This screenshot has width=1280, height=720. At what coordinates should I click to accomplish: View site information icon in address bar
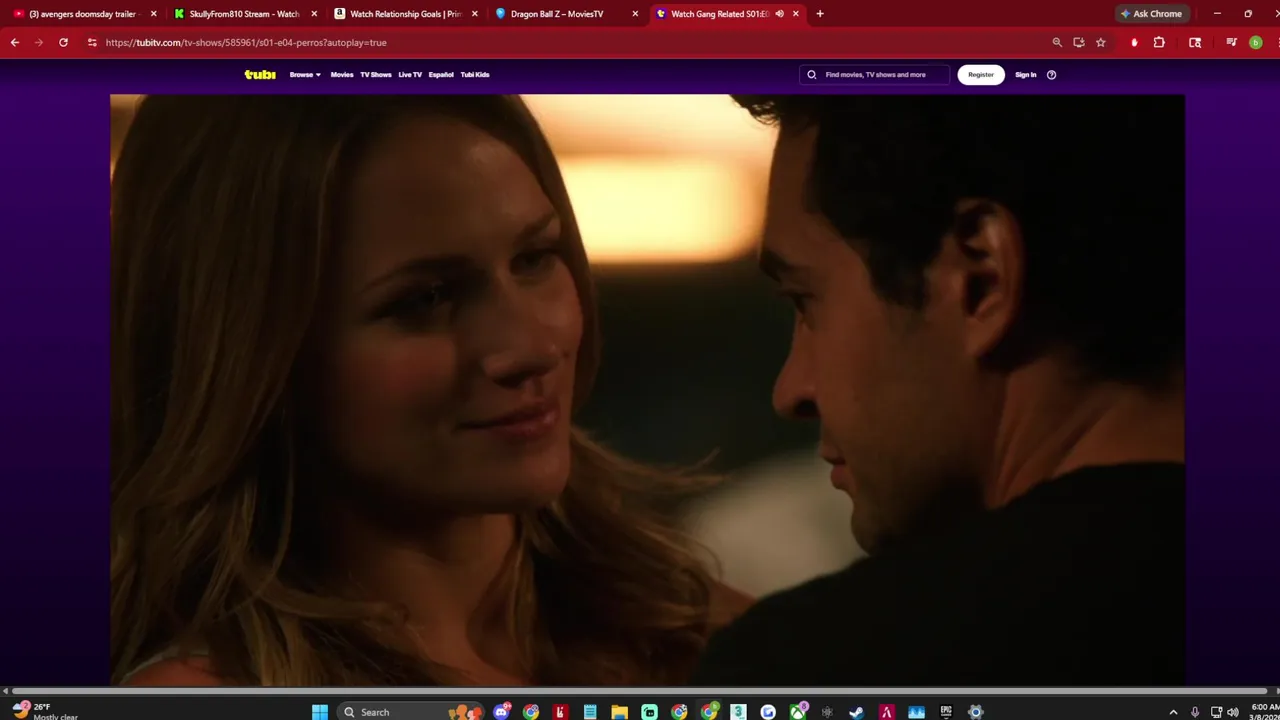[92, 42]
